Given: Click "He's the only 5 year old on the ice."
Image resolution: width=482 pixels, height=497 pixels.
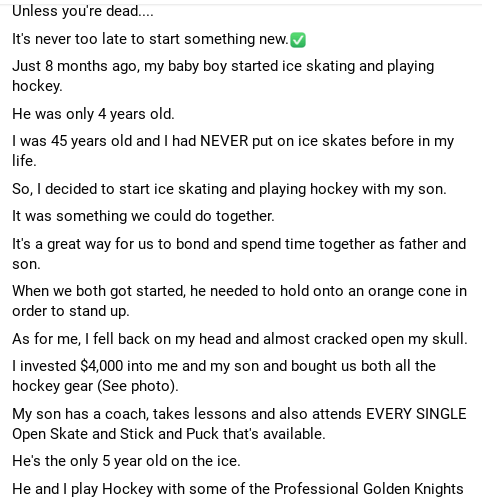Looking at the screenshot, I should tap(126, 461).
